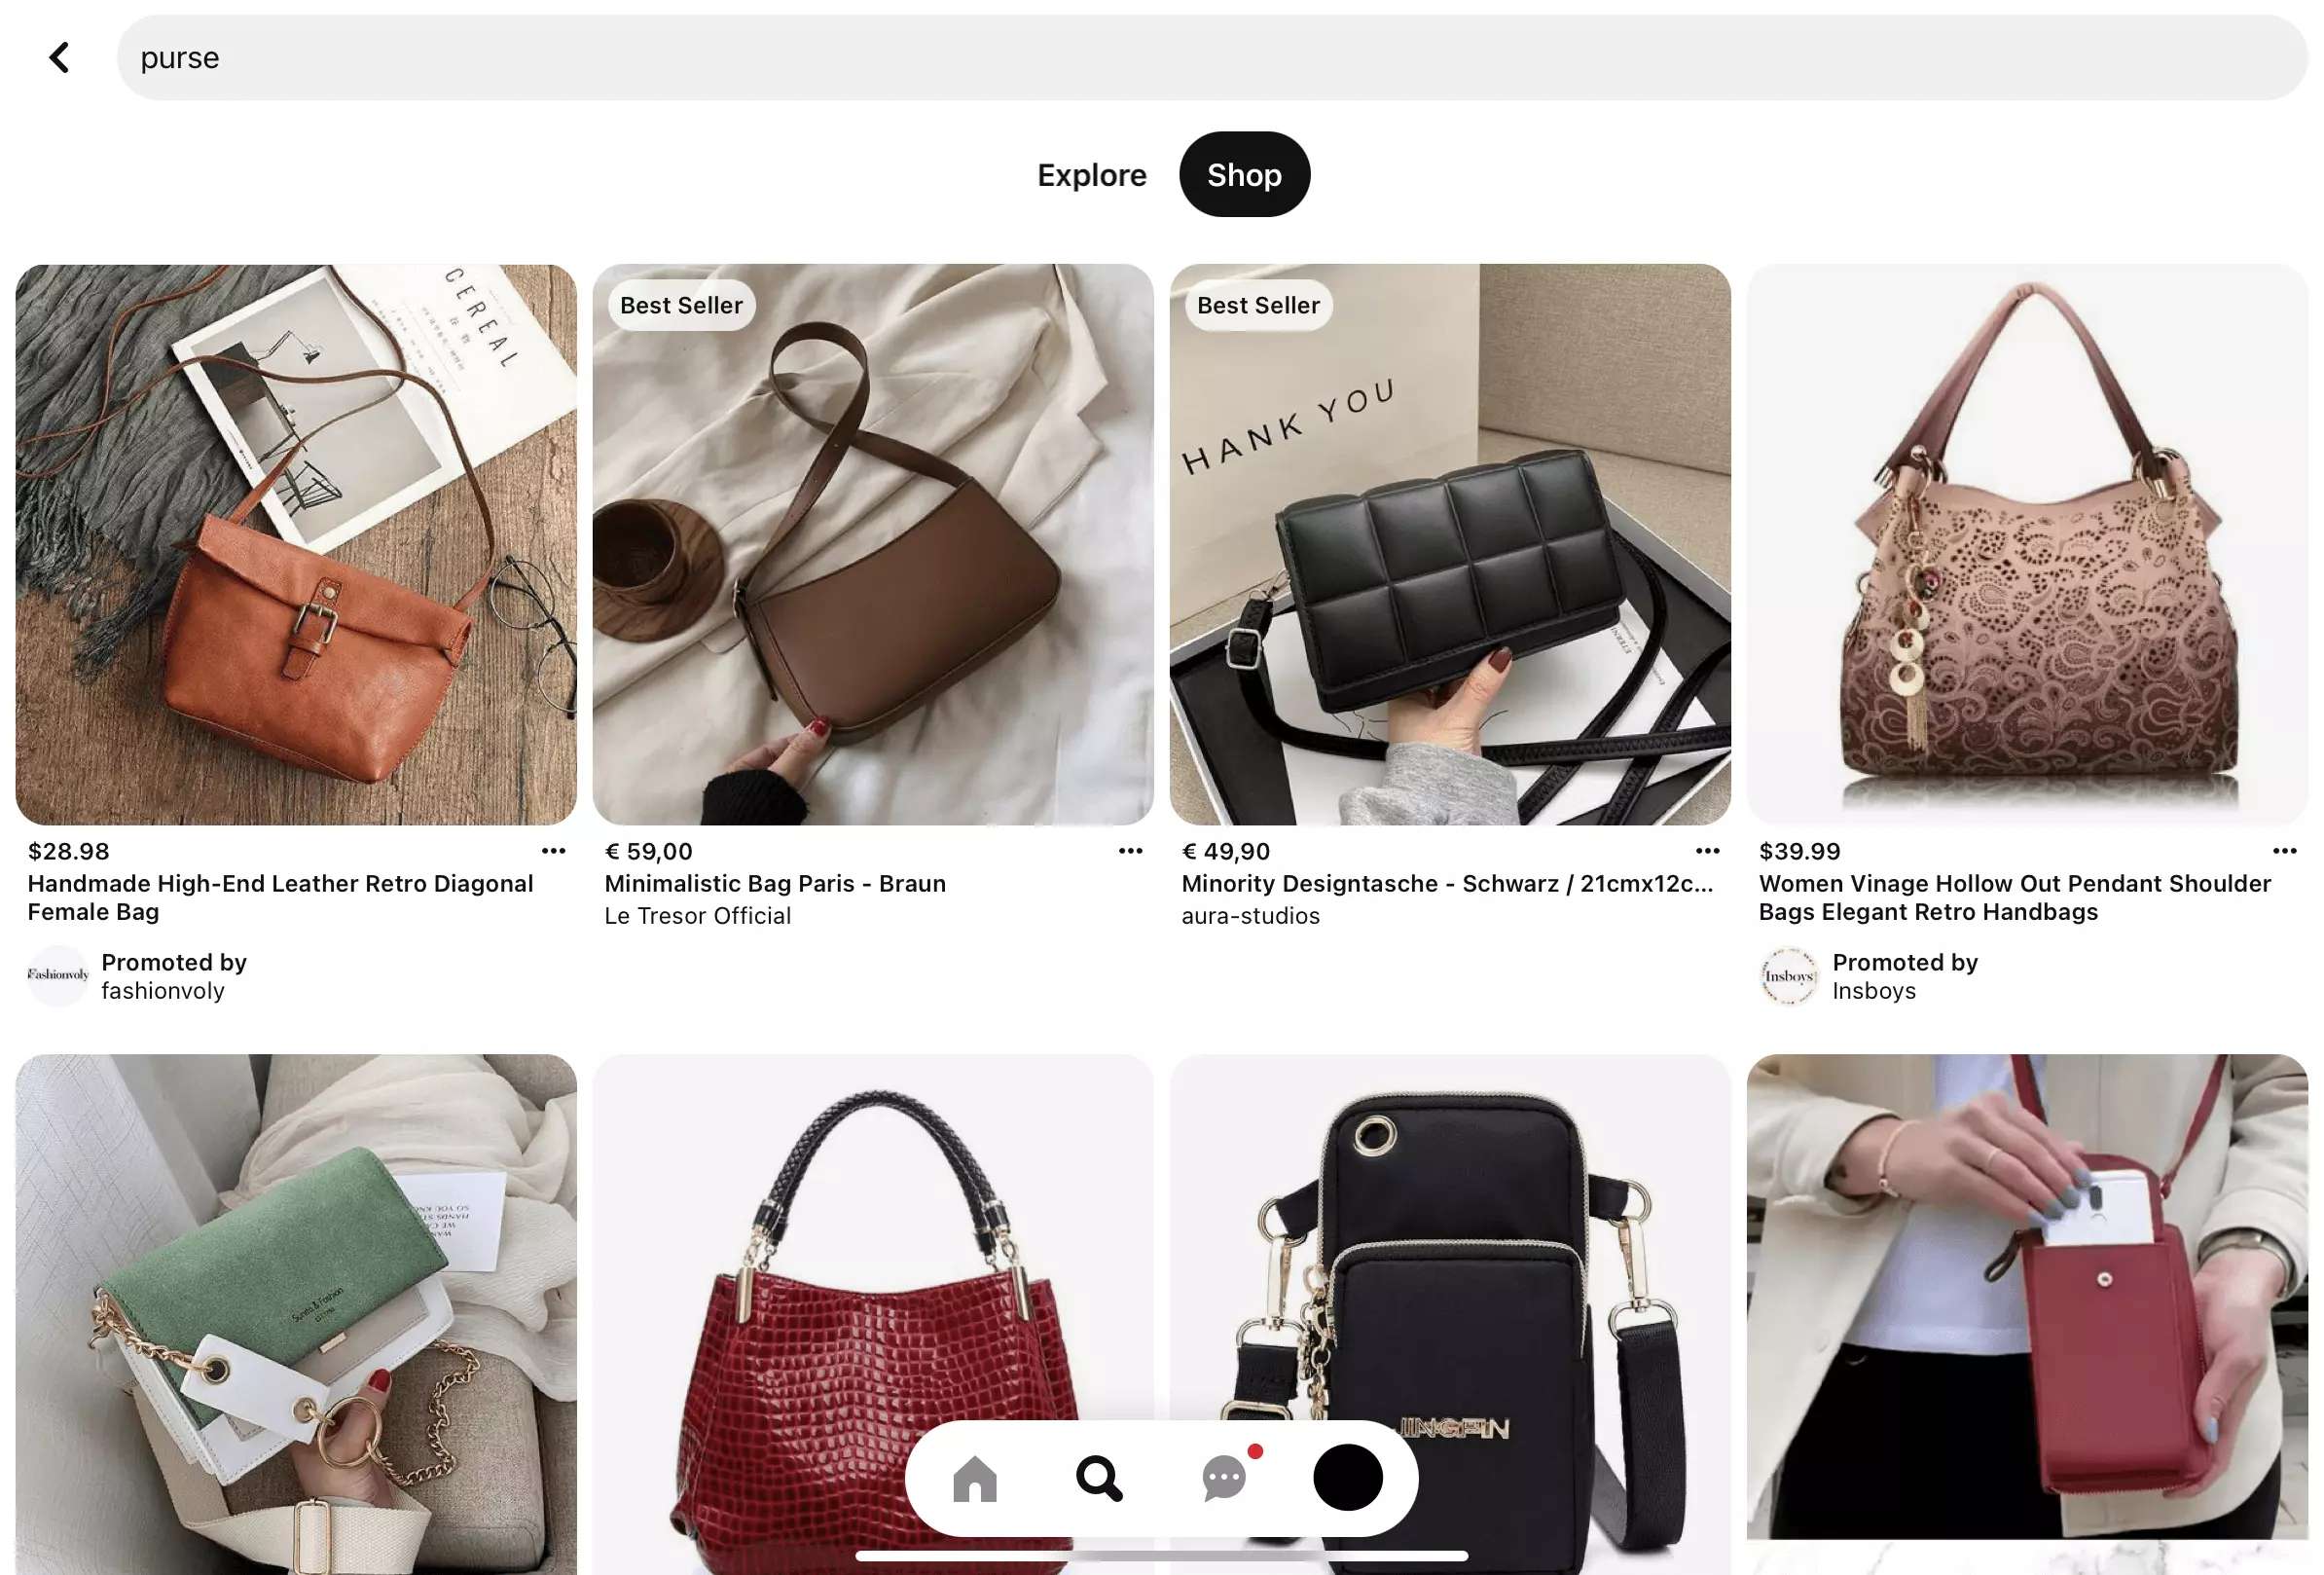Open options for Handmade Leather Bag listing
This screenshot has height=1575, width=2324.
click(x=550, y=851)
